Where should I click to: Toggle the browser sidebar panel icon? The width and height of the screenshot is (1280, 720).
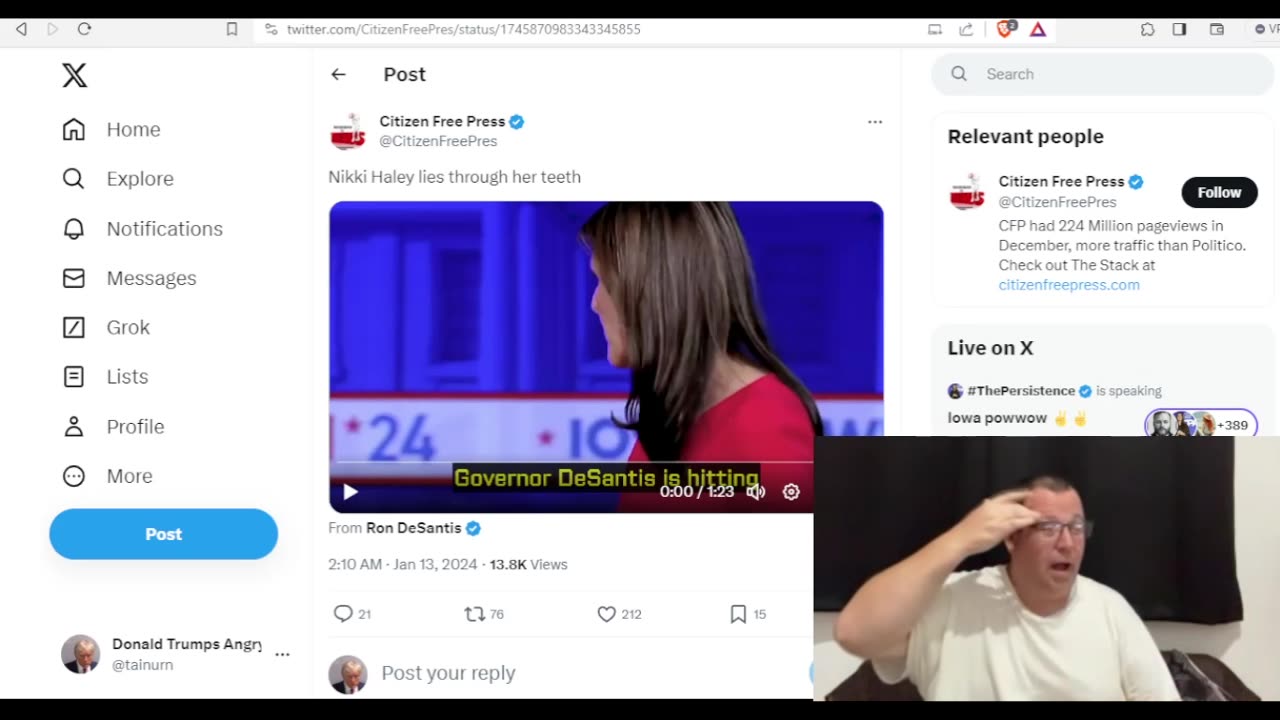click(x=1180, y=29)
